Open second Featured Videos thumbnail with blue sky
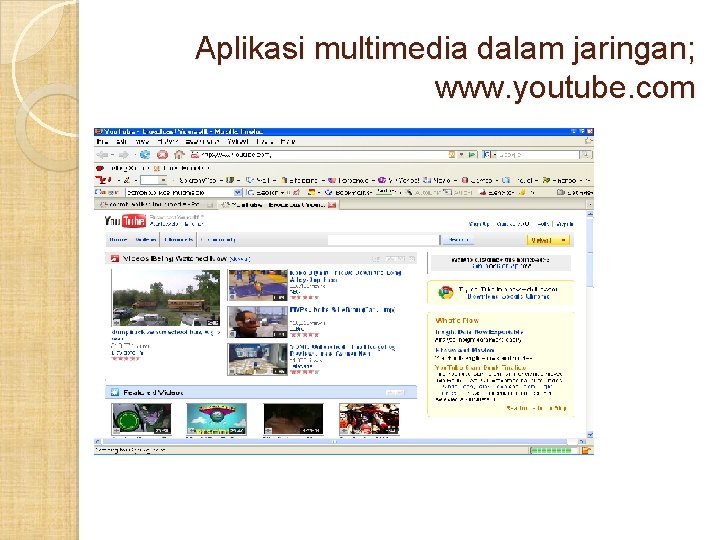This screenshot has width=720, height=540. pos(217,419)
